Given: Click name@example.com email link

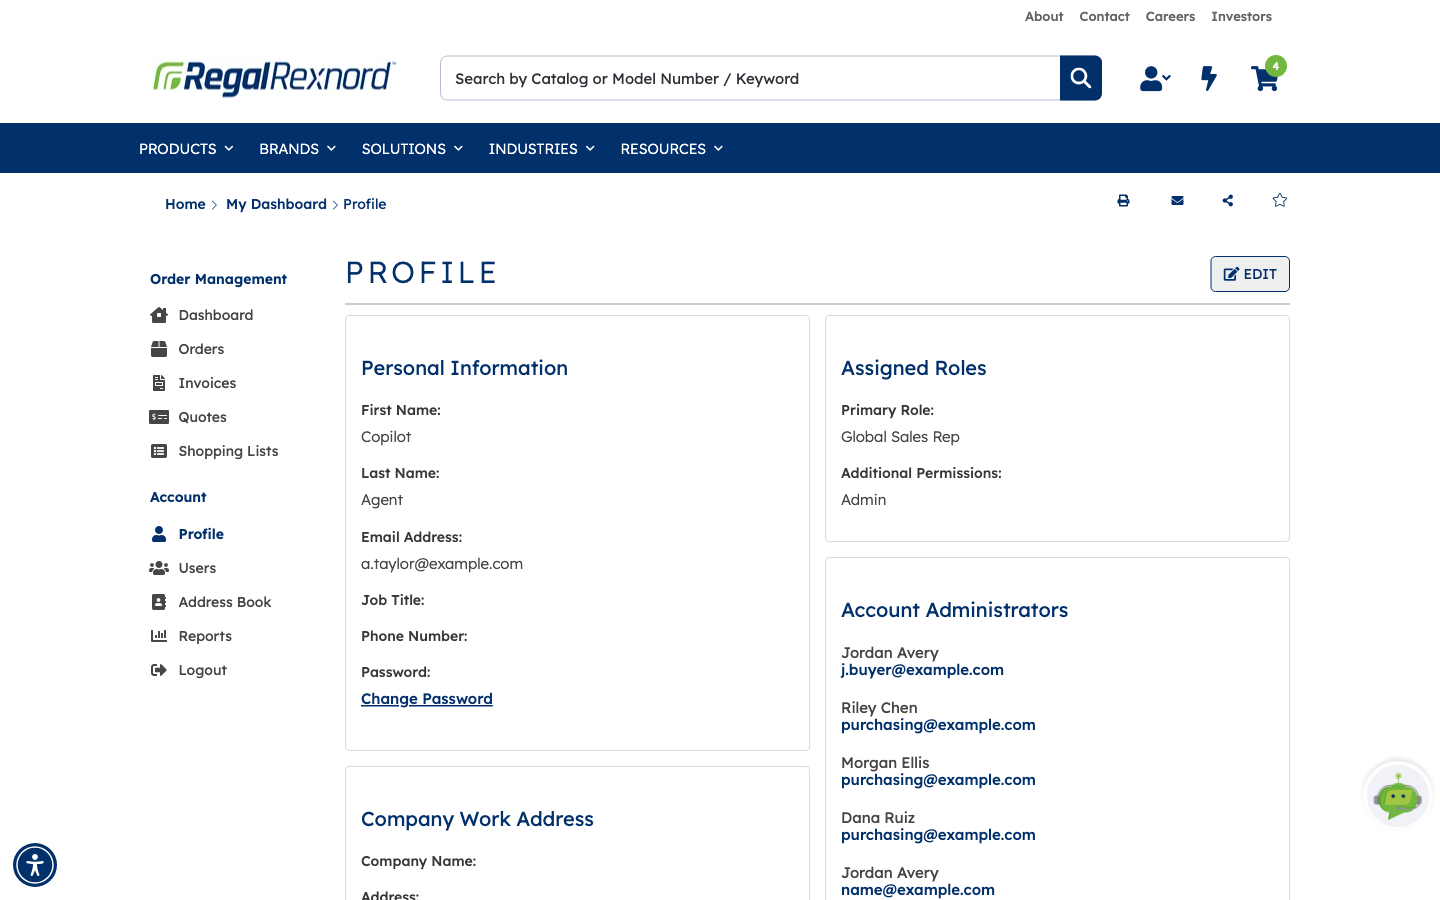Looking at the screenshot, I should click(918, 890).
